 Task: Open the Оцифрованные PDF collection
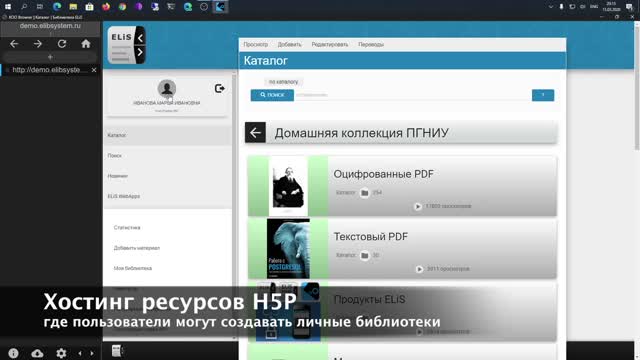pyautogui.click(x=383, y=174)
